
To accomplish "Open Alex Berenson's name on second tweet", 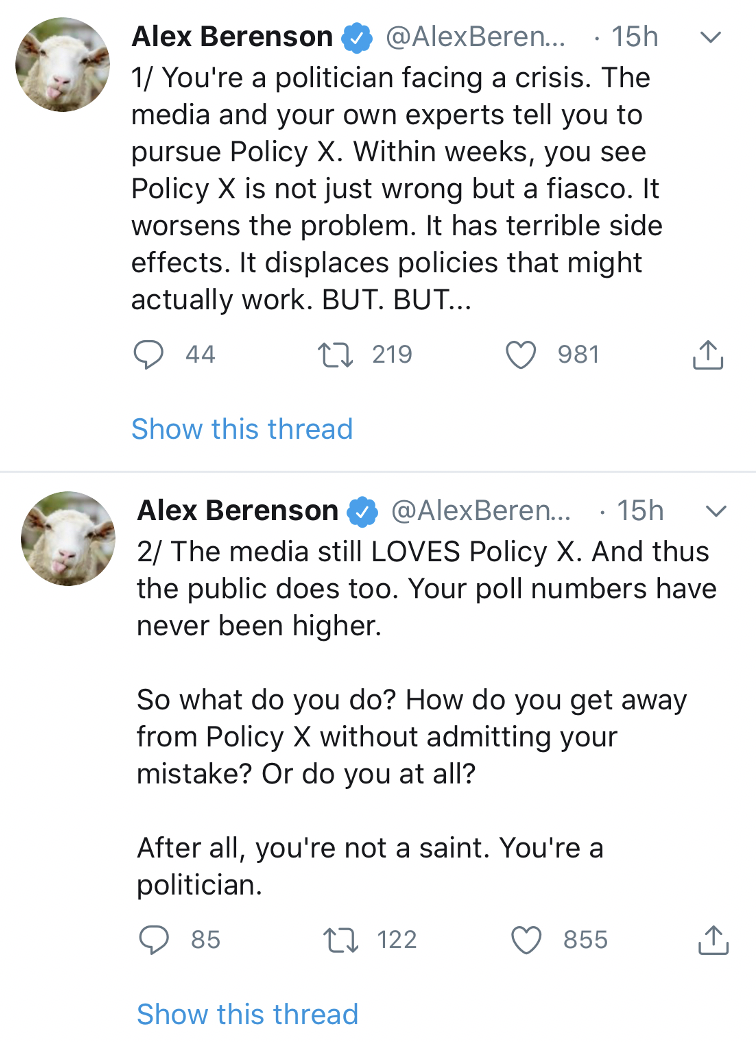I will [238, 511].
